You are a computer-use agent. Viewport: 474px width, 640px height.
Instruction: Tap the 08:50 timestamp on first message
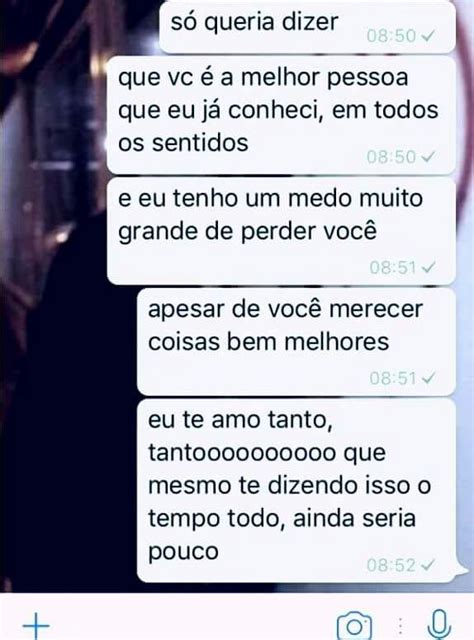pyautogui.click(x=391, y=36)
